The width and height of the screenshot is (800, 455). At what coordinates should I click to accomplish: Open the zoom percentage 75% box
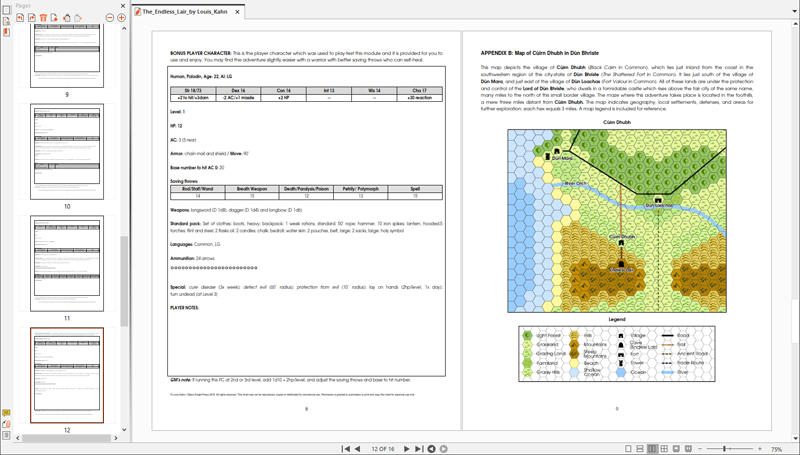point(777,449)
